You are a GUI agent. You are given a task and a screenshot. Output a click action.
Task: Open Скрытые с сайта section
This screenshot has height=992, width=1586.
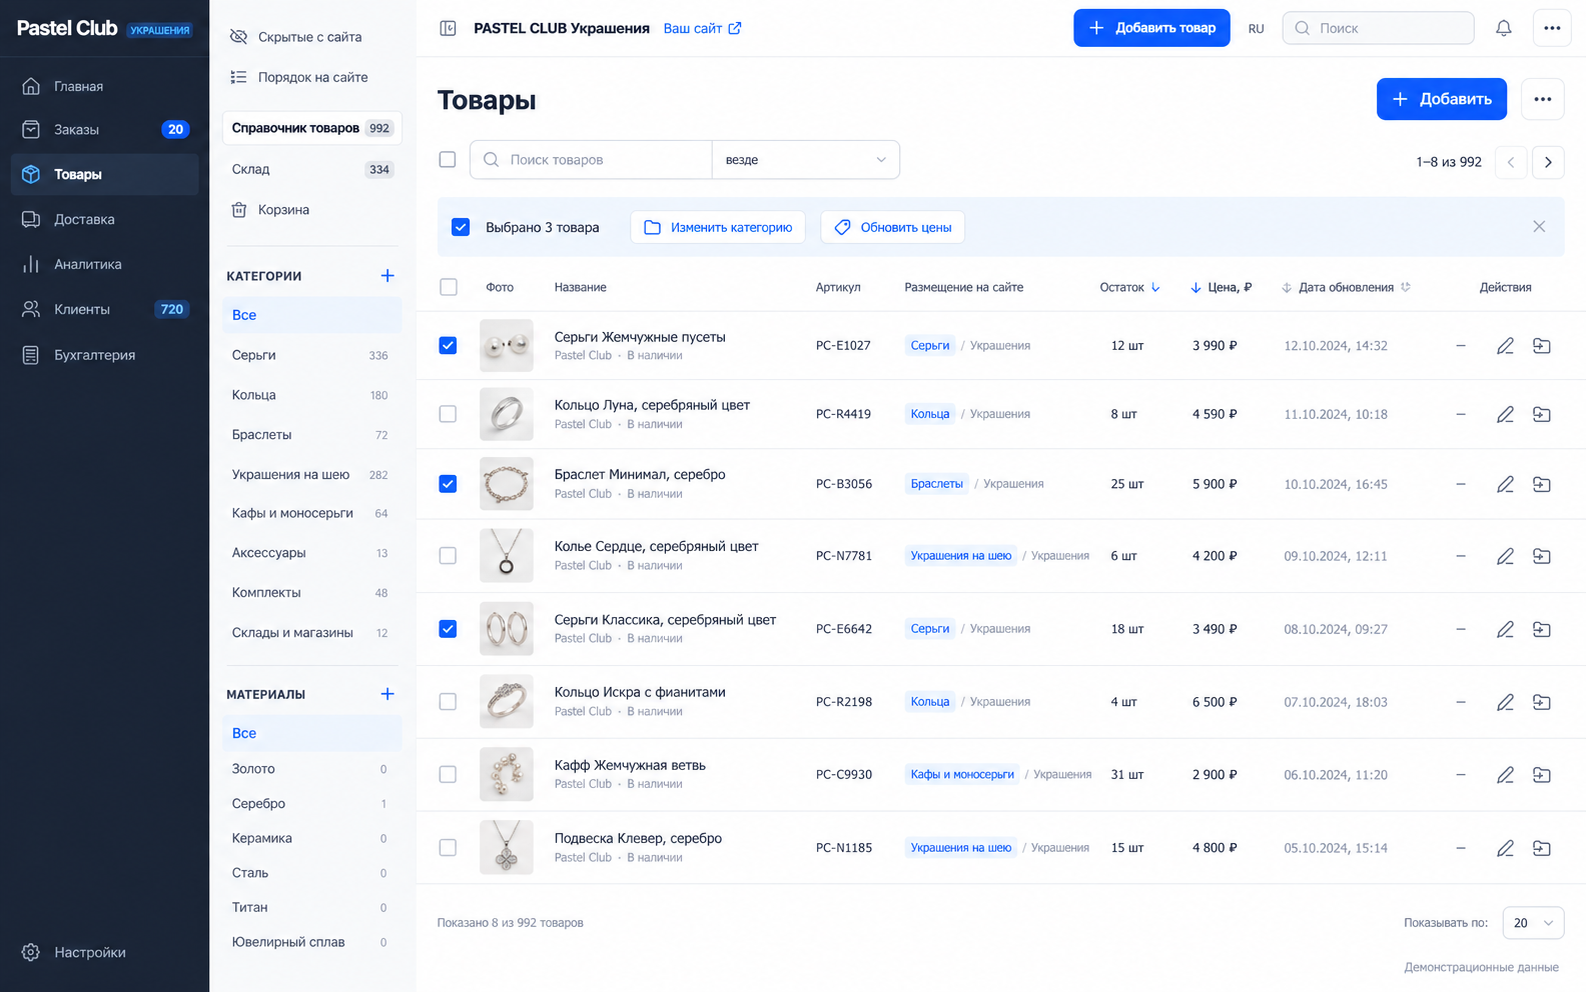point(296,37)
